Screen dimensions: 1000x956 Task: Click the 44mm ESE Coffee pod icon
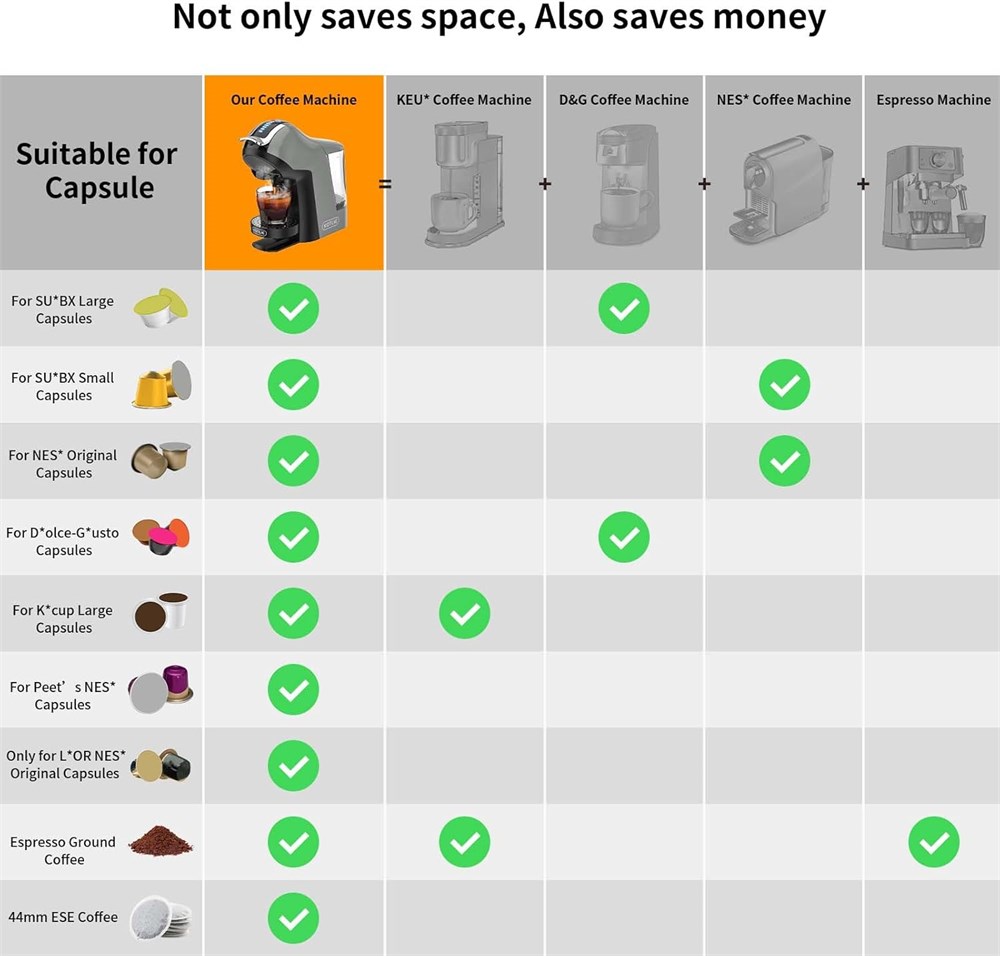click(160, 917)
